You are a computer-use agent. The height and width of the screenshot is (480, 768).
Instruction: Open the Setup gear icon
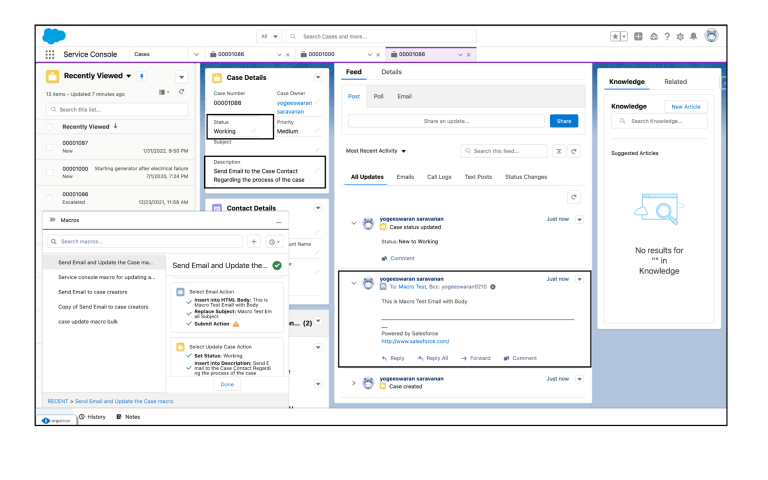[x=680, y=36]
